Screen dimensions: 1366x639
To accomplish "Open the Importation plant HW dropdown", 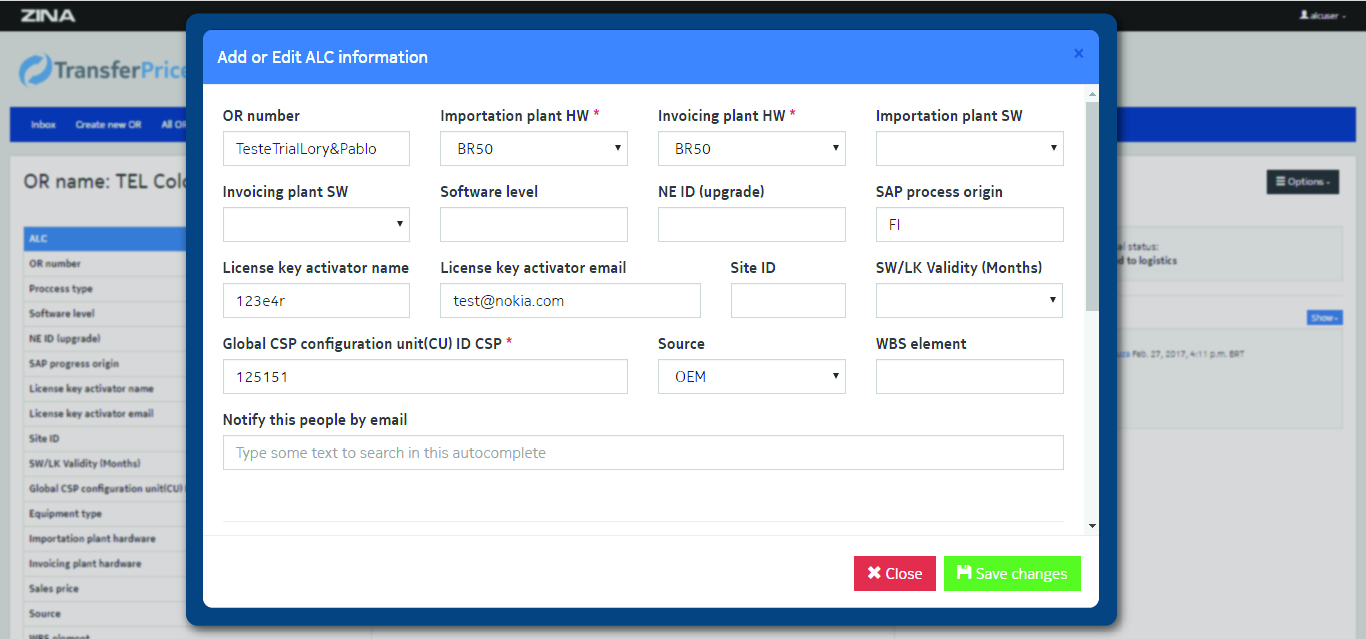I will tap(534, 149).
